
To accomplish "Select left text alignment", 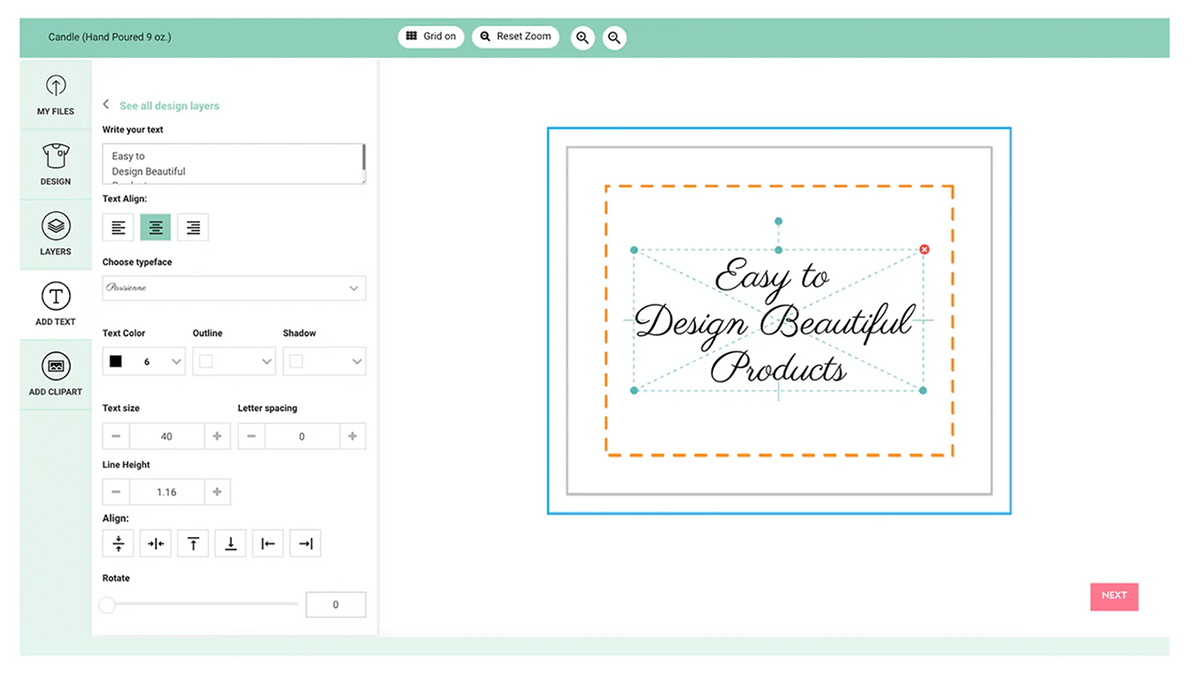I will 119,227.
